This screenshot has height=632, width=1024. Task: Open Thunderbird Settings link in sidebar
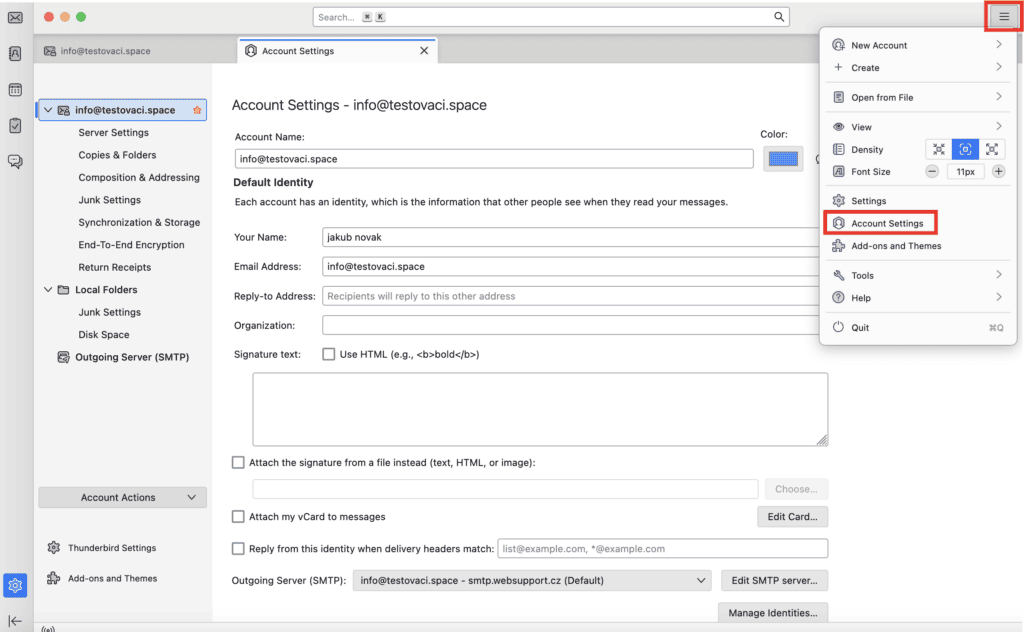[112, 548]
